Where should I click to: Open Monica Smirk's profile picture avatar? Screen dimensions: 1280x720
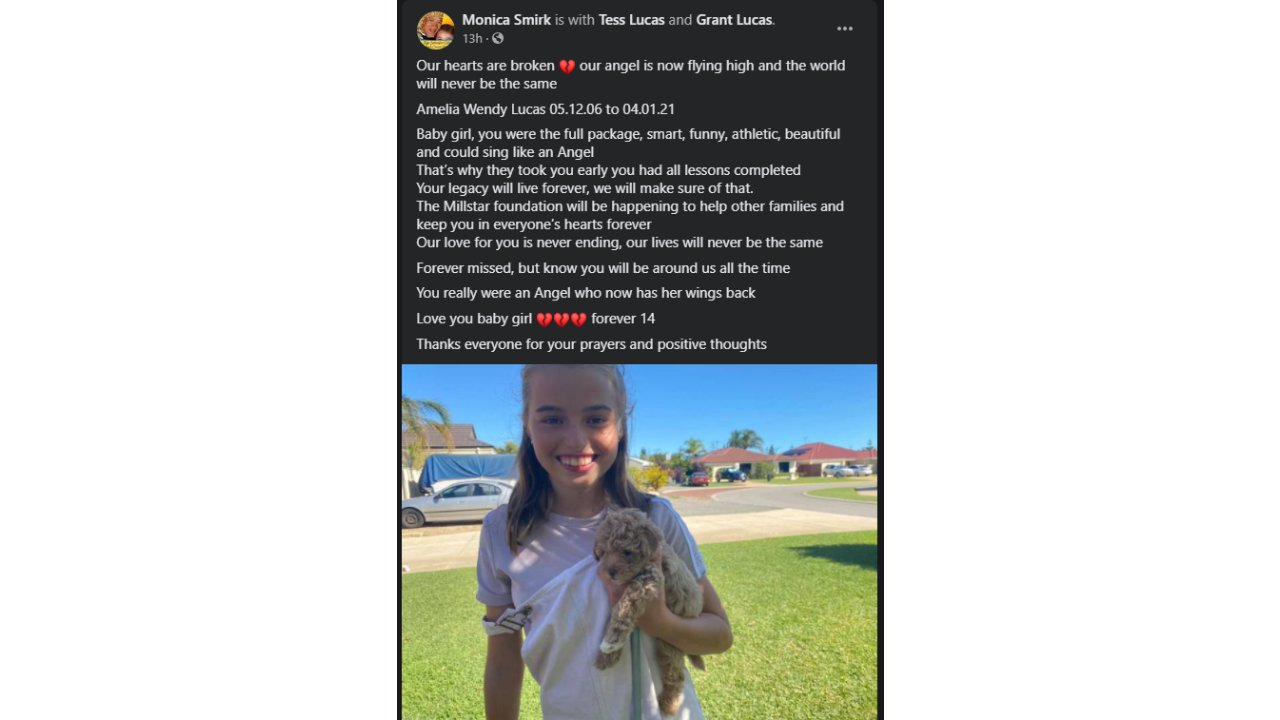[435, 30]
